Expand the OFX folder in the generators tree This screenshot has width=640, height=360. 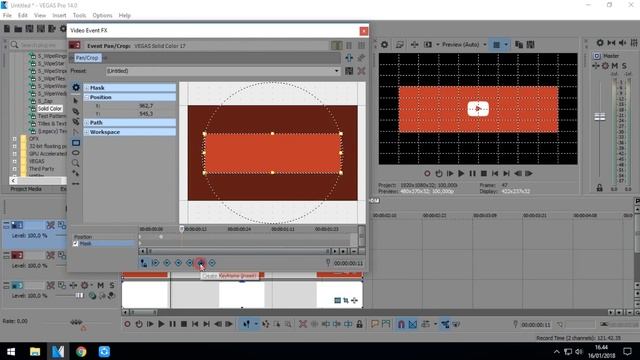tap(14, 139)
